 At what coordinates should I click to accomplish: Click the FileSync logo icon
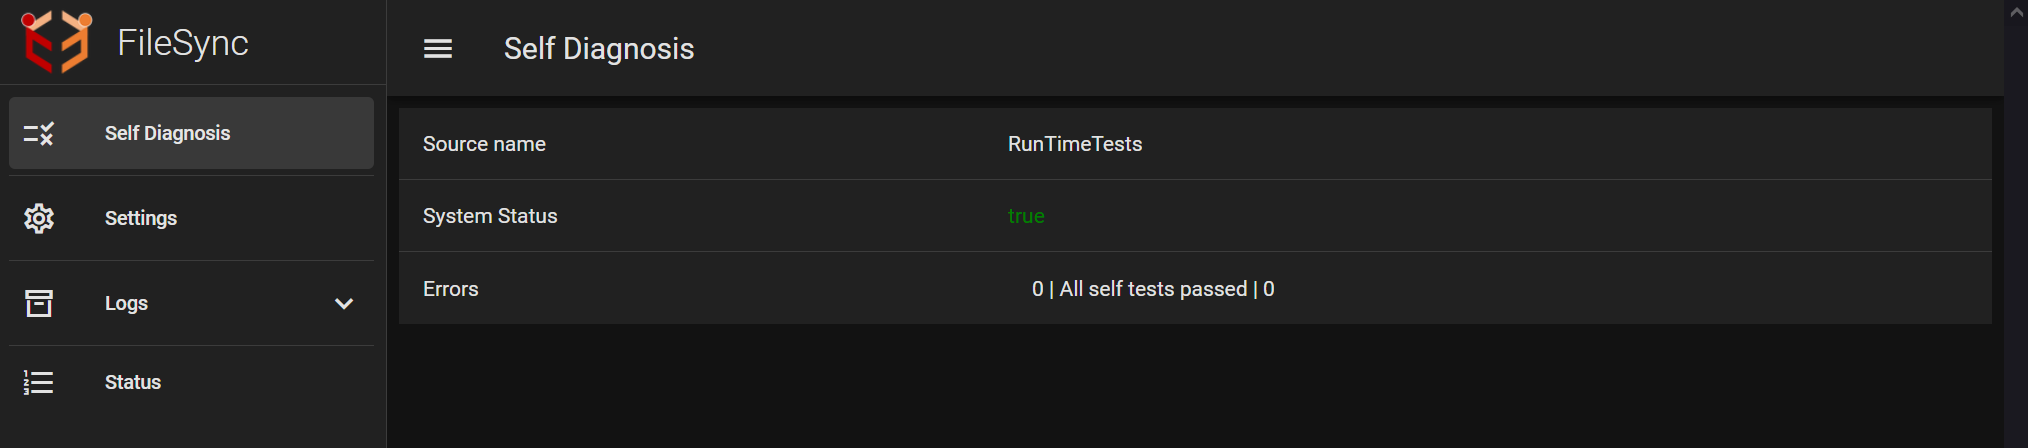click(56, 42)
